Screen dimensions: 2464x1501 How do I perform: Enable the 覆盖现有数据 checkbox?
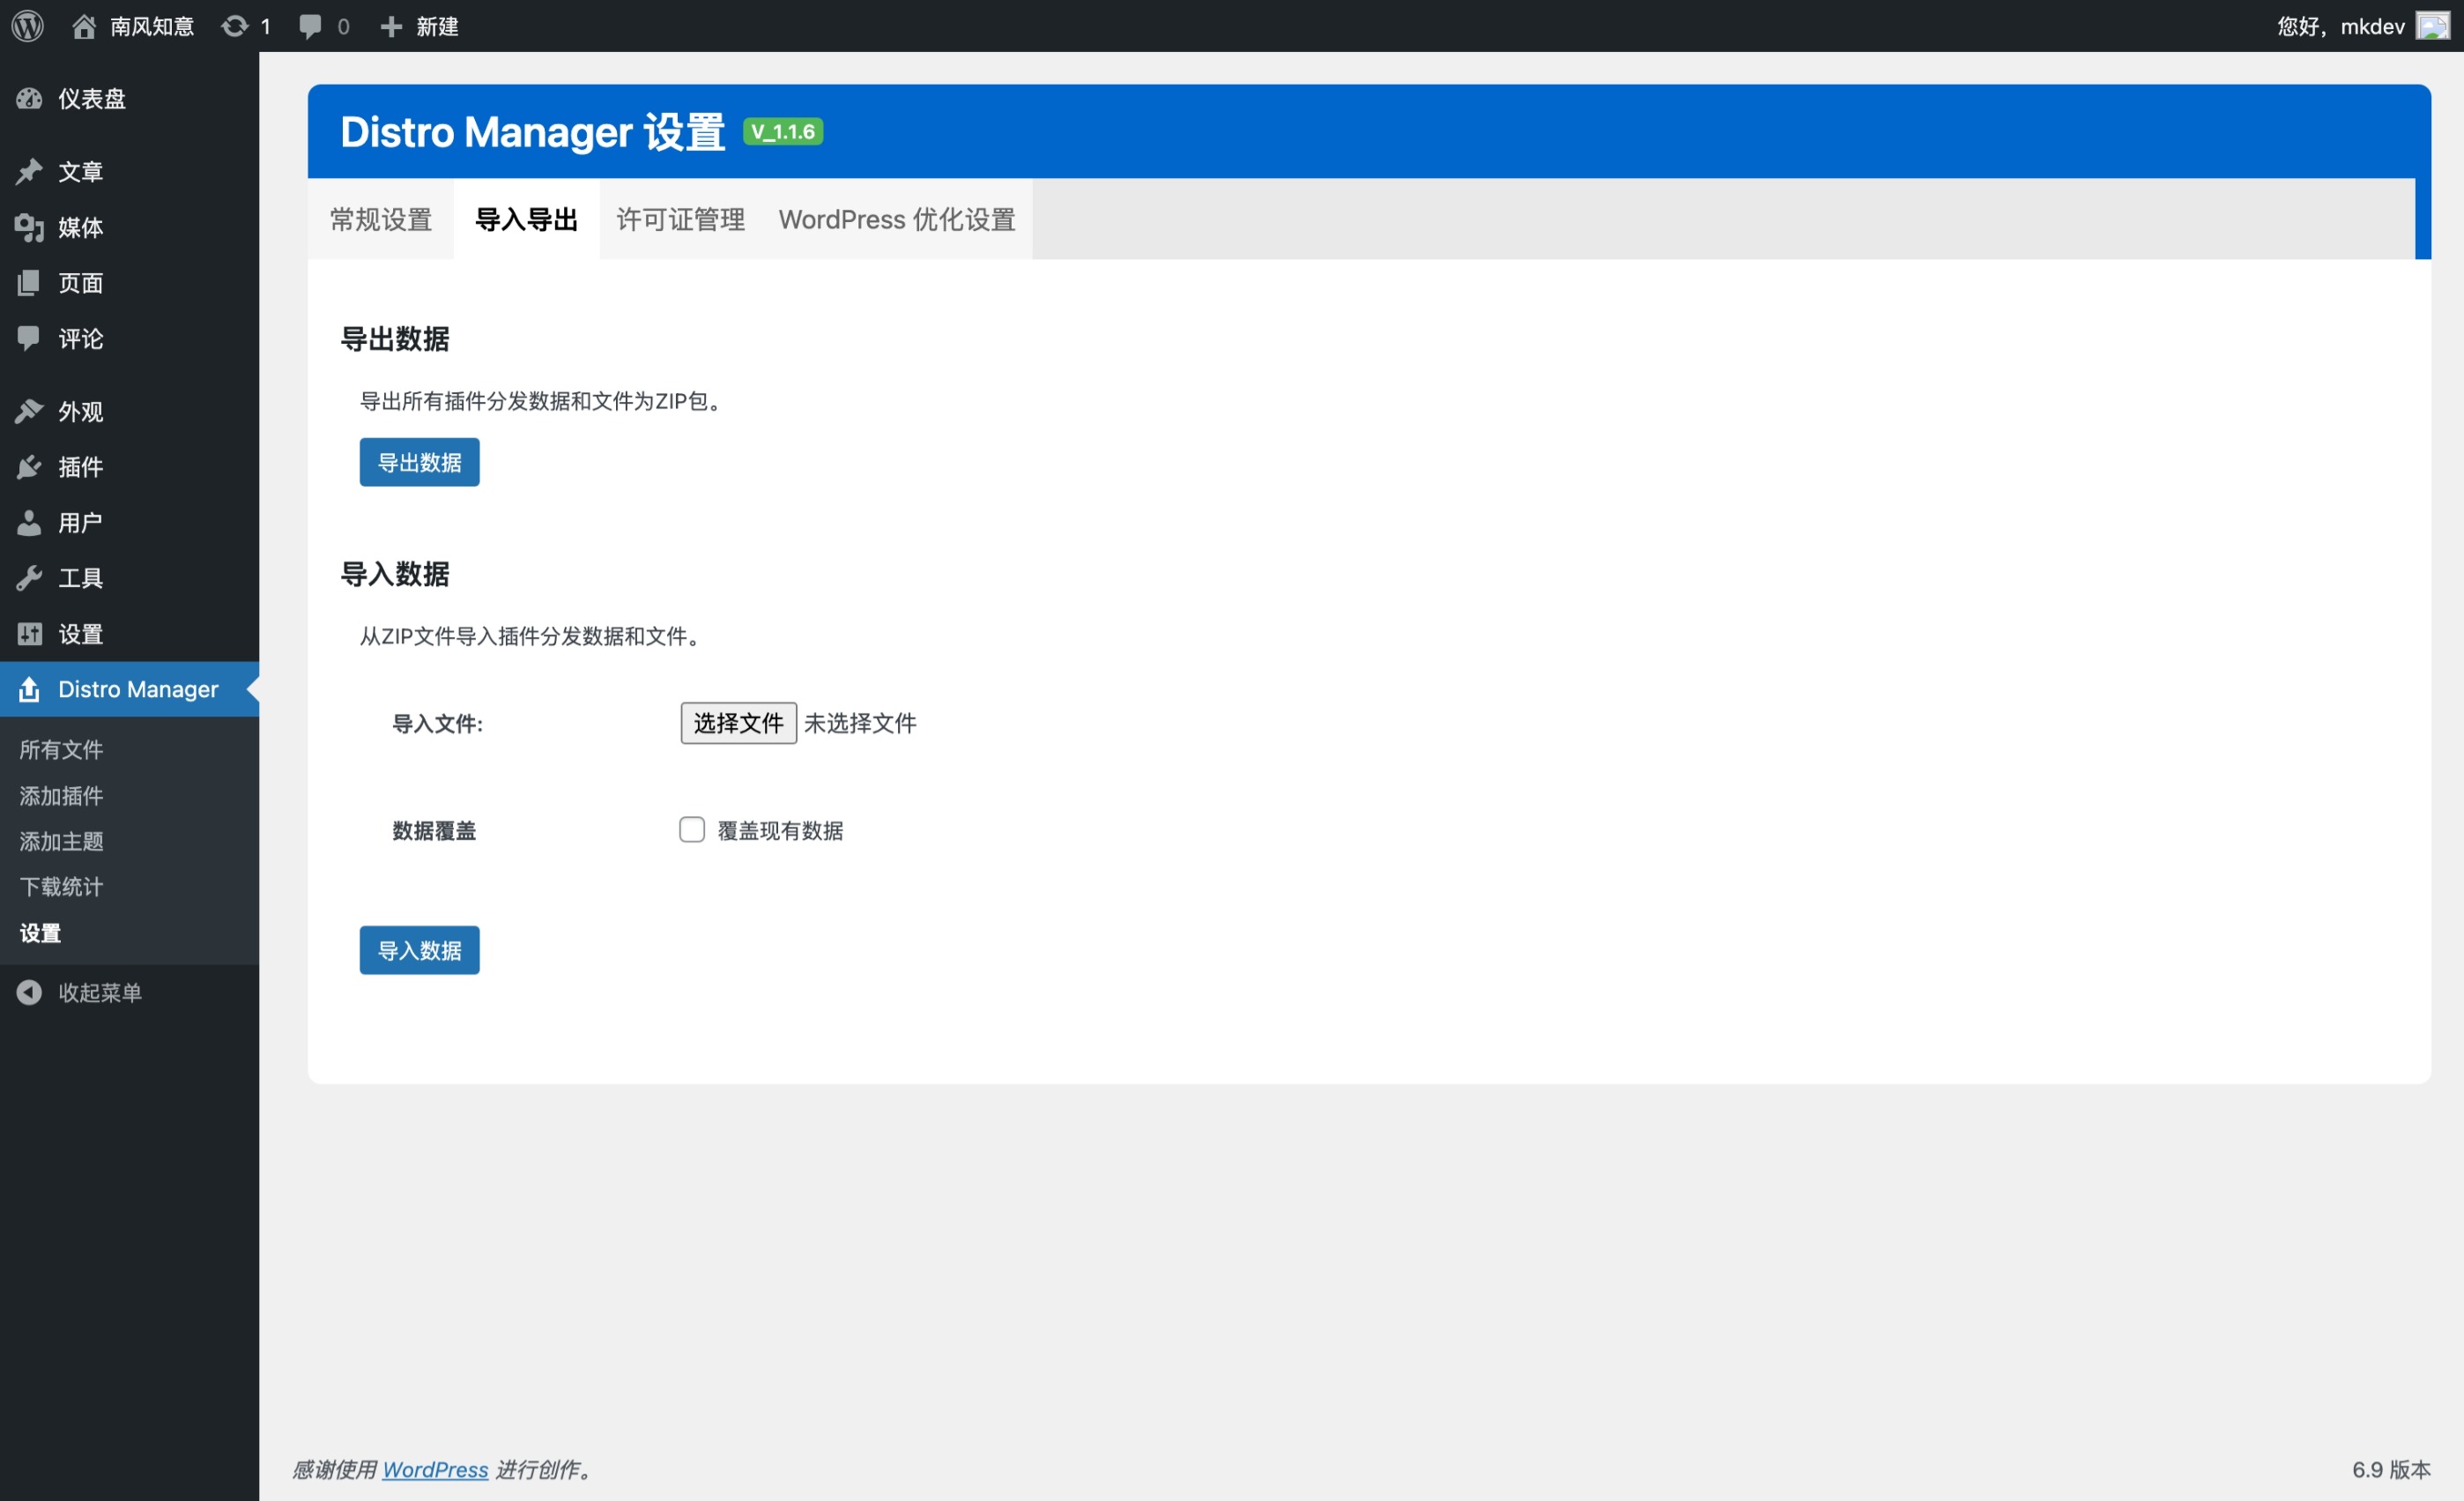coord(692,830)
